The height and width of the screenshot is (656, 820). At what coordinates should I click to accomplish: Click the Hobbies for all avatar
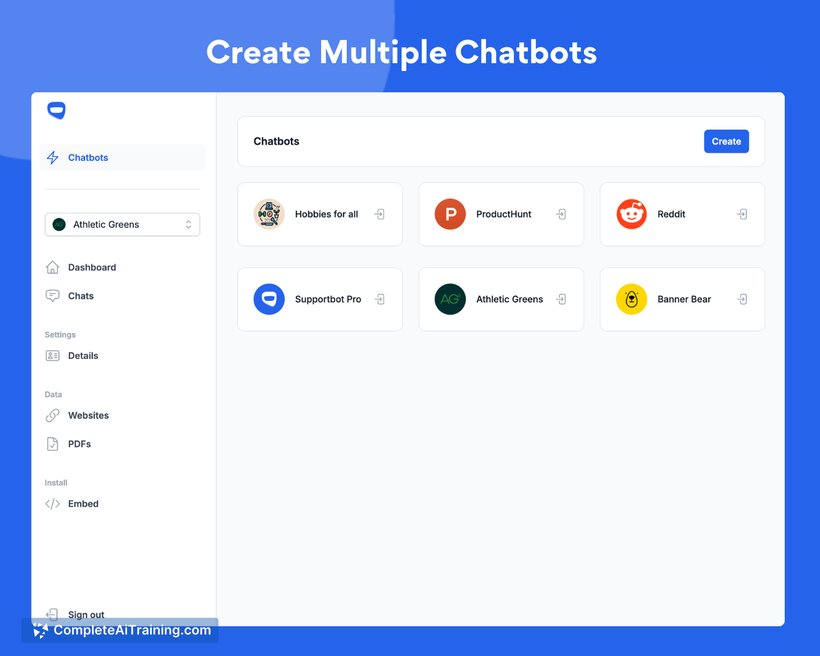point(269,214)
